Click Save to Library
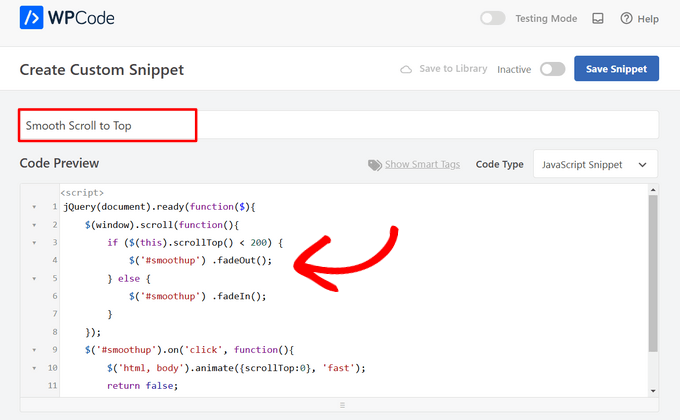 pyautogui.click(x=453, y=69)
